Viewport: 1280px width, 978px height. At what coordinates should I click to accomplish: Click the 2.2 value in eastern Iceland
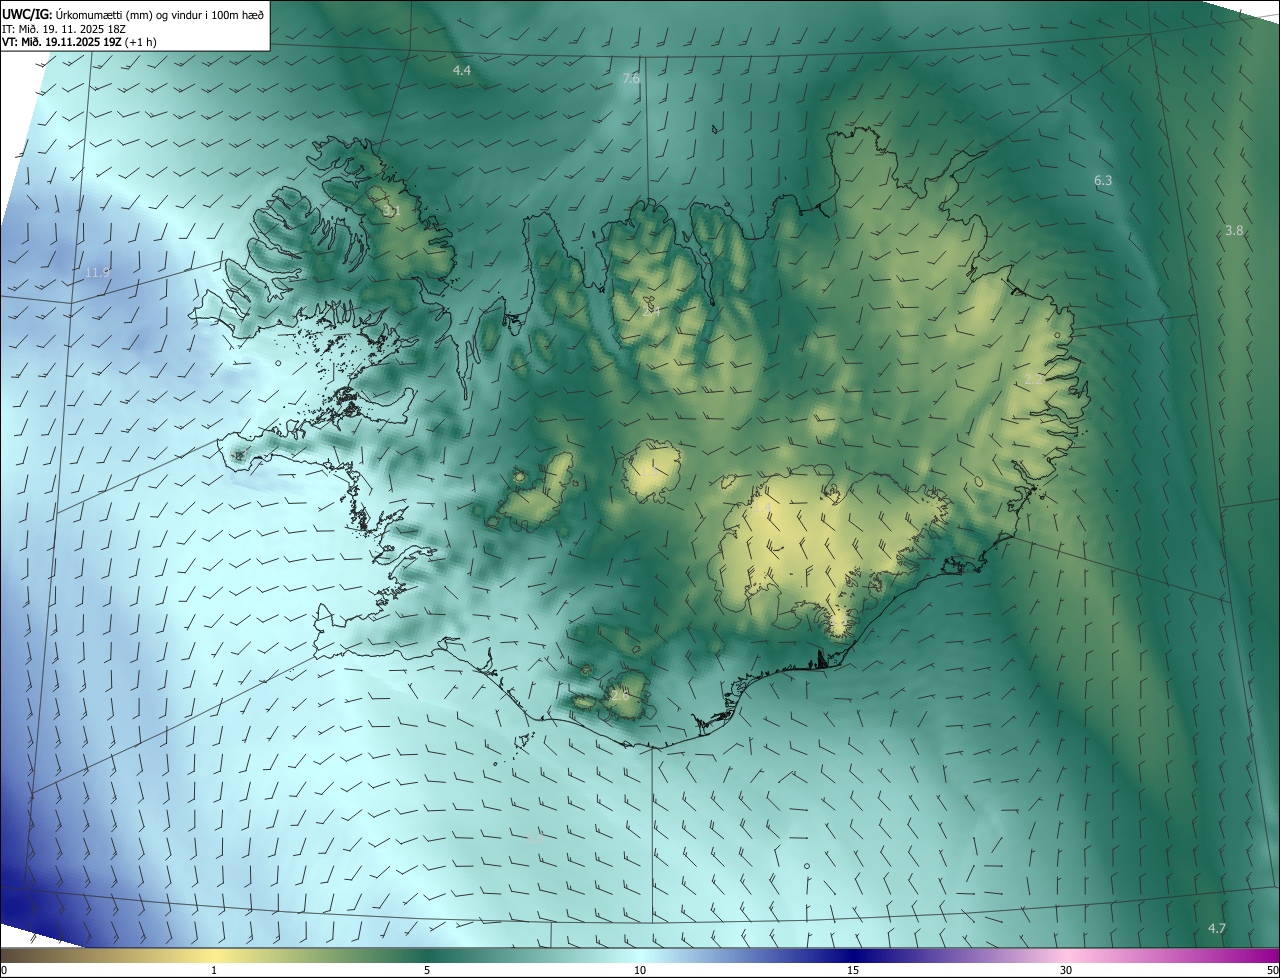[x=1033, y=380]
